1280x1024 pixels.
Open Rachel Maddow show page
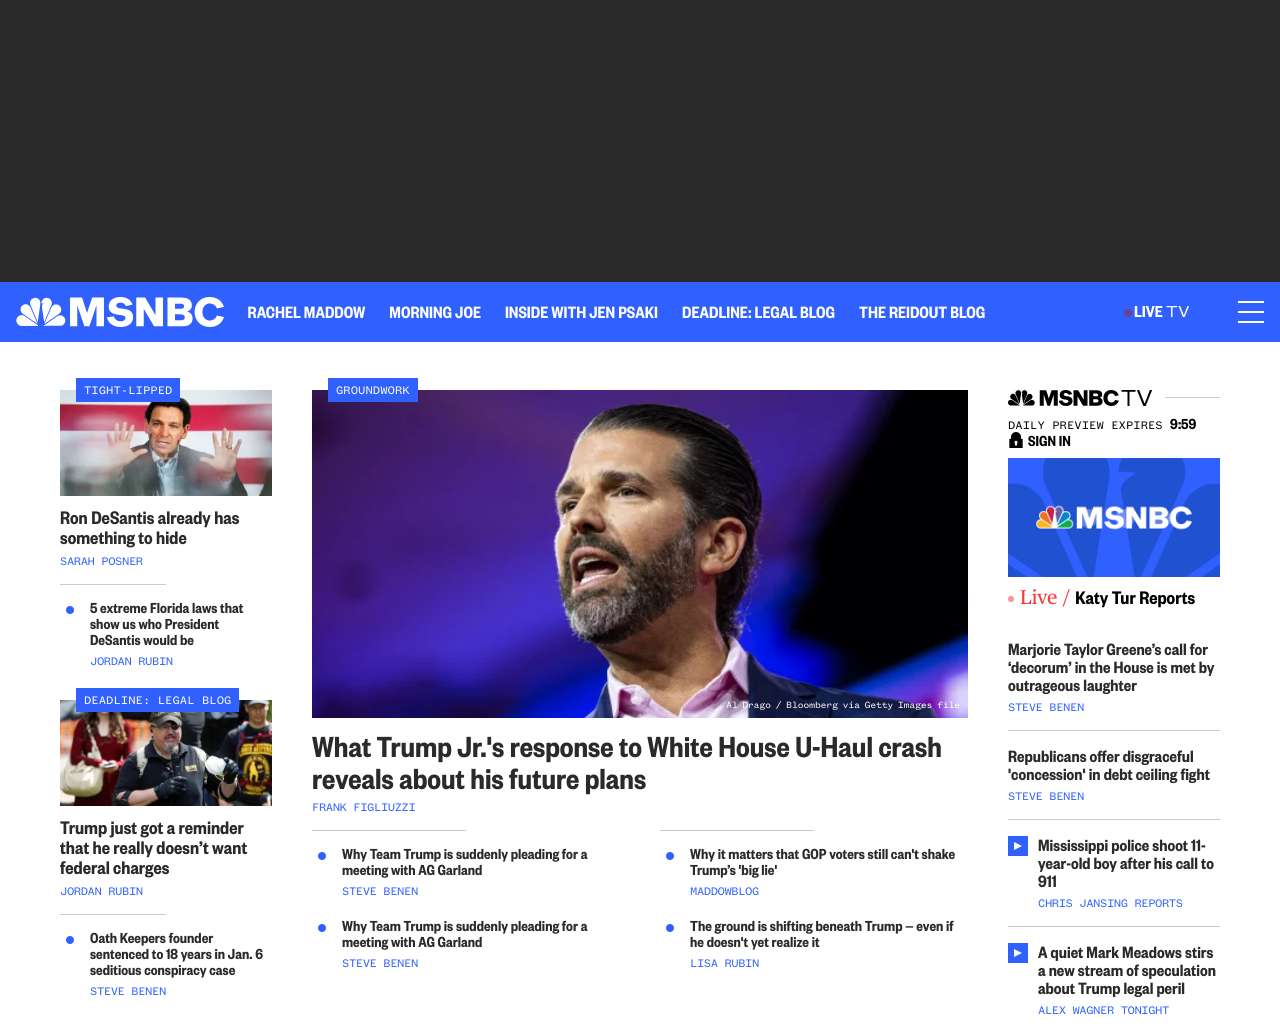306,312
